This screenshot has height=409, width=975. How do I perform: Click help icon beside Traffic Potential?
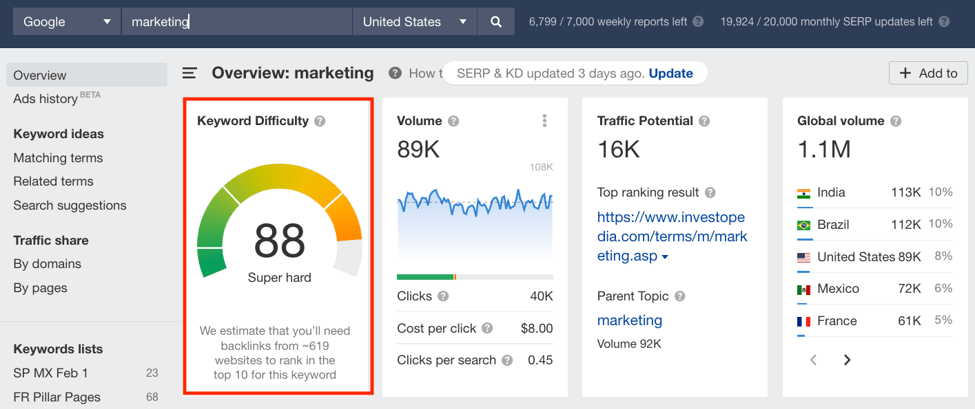click(704, 121)
